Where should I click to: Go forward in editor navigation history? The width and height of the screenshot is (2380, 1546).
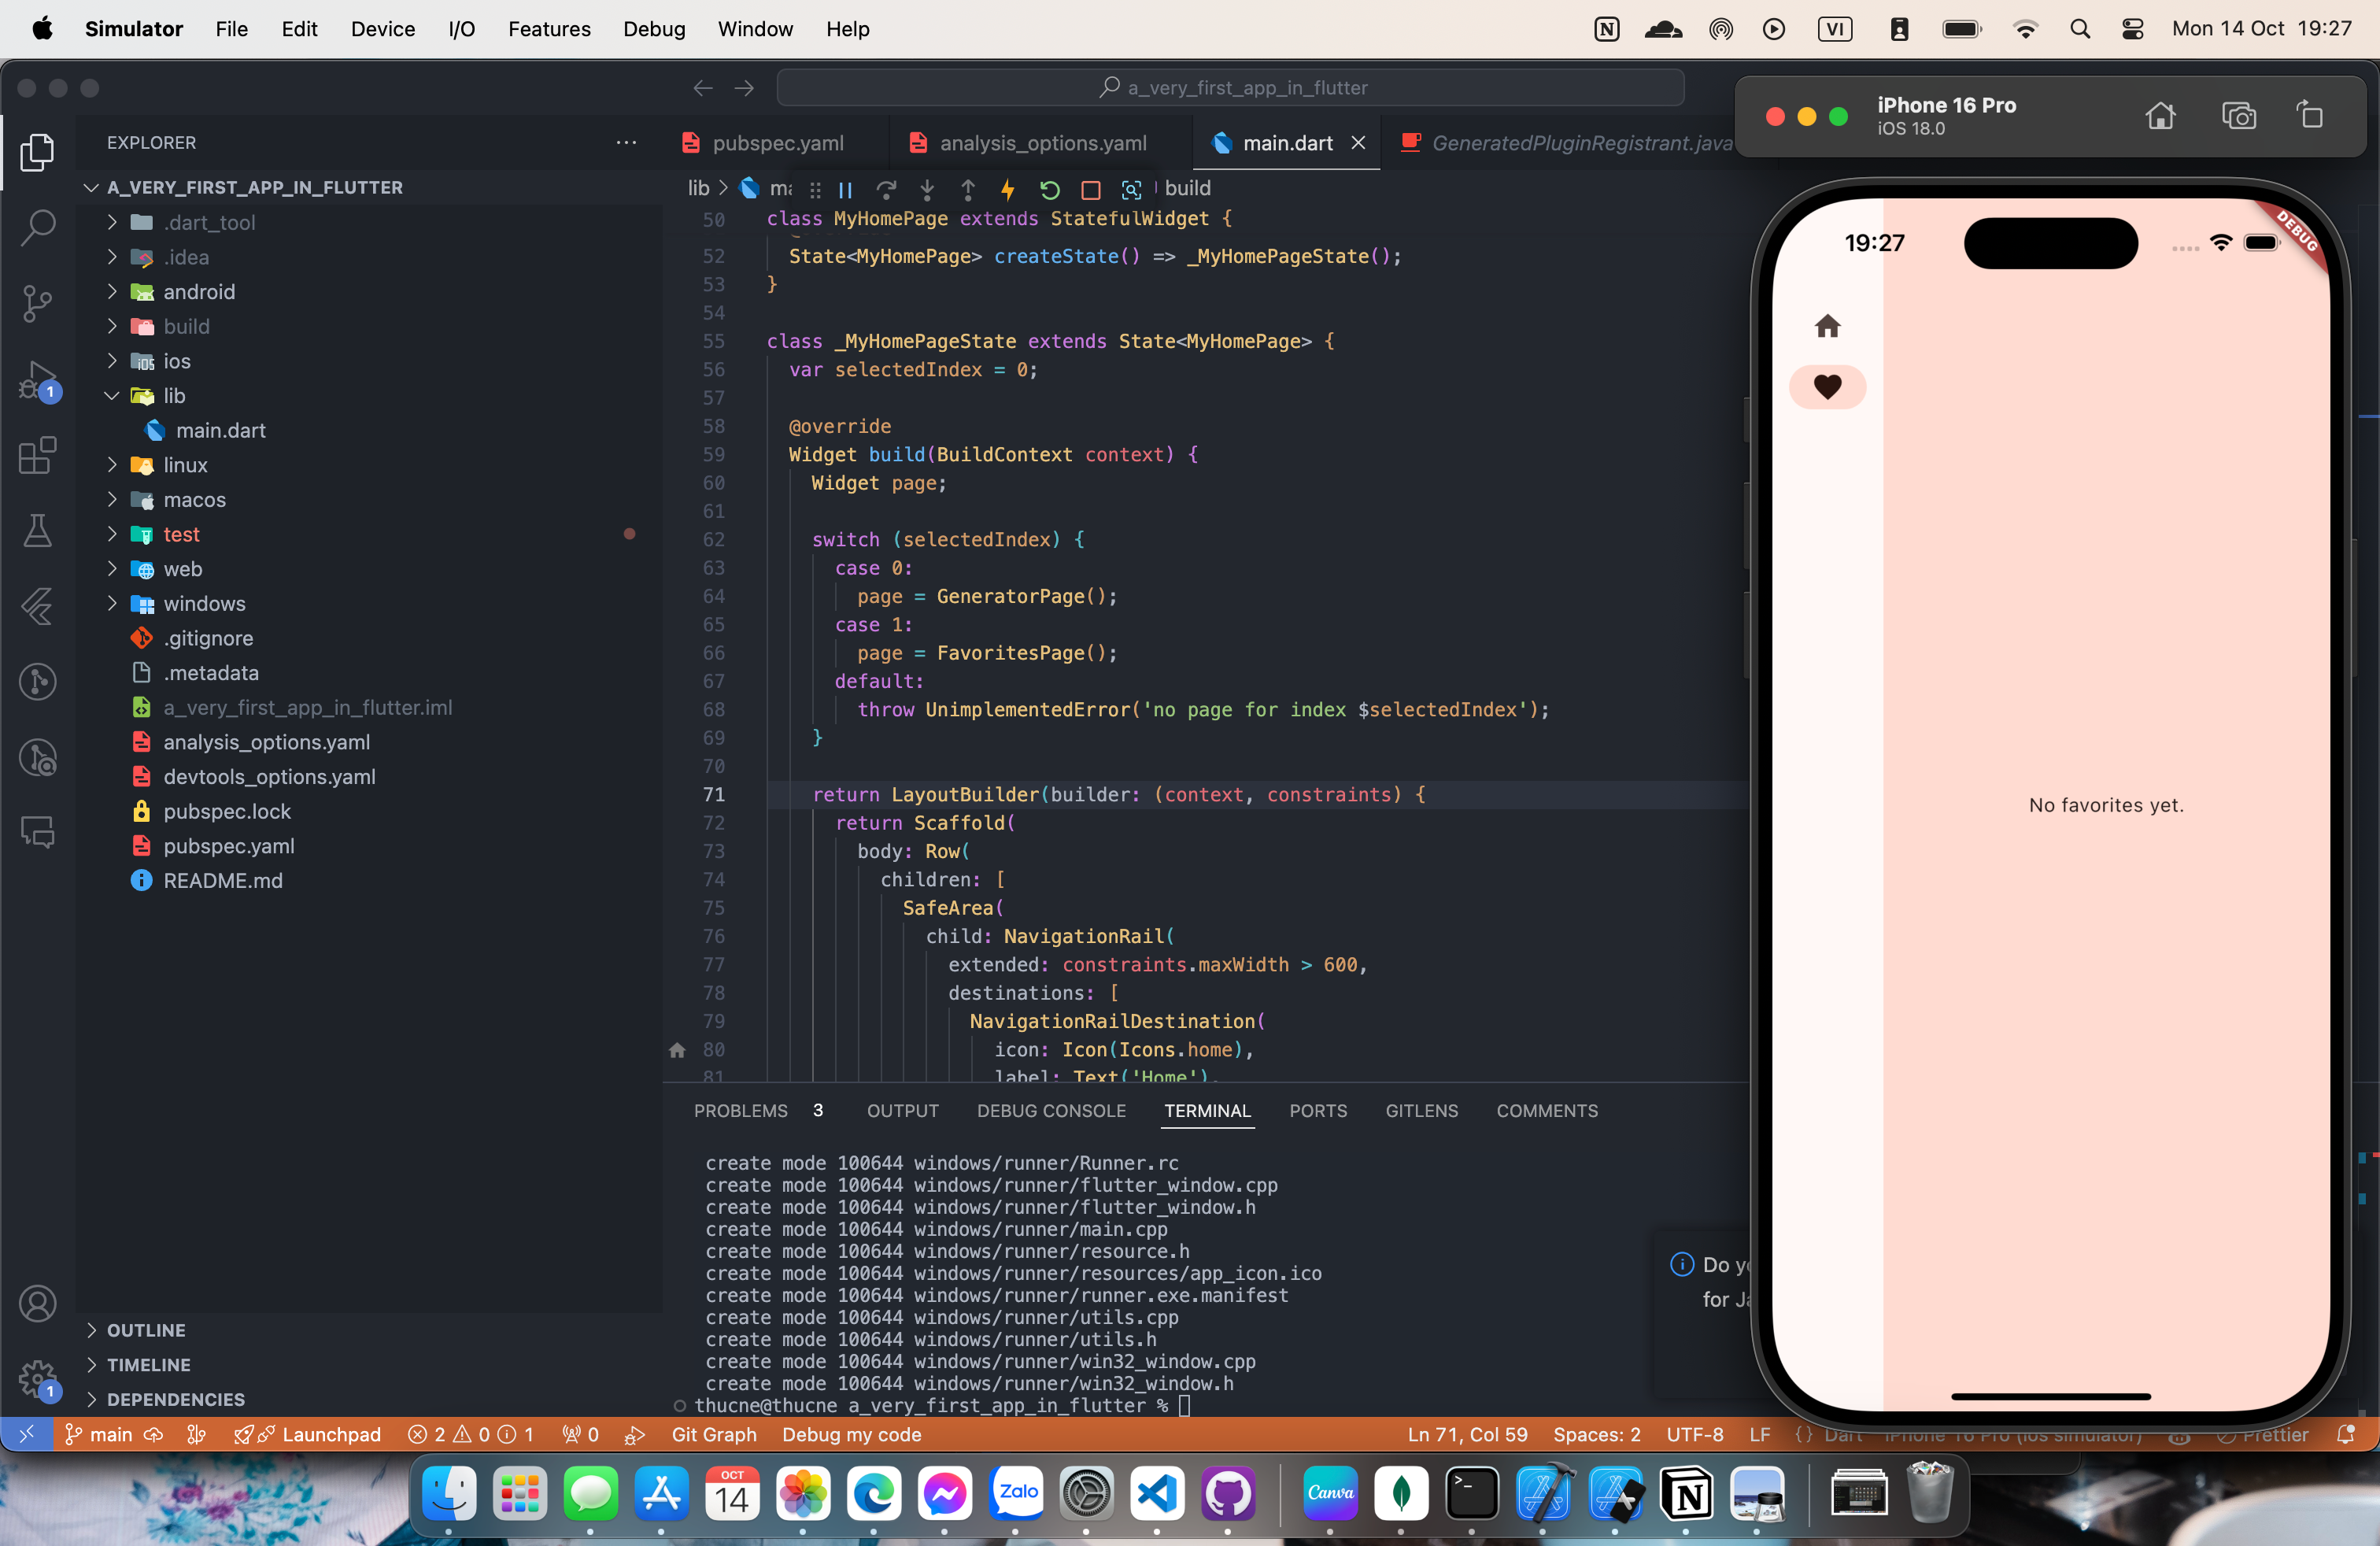(x=744, y=88)
